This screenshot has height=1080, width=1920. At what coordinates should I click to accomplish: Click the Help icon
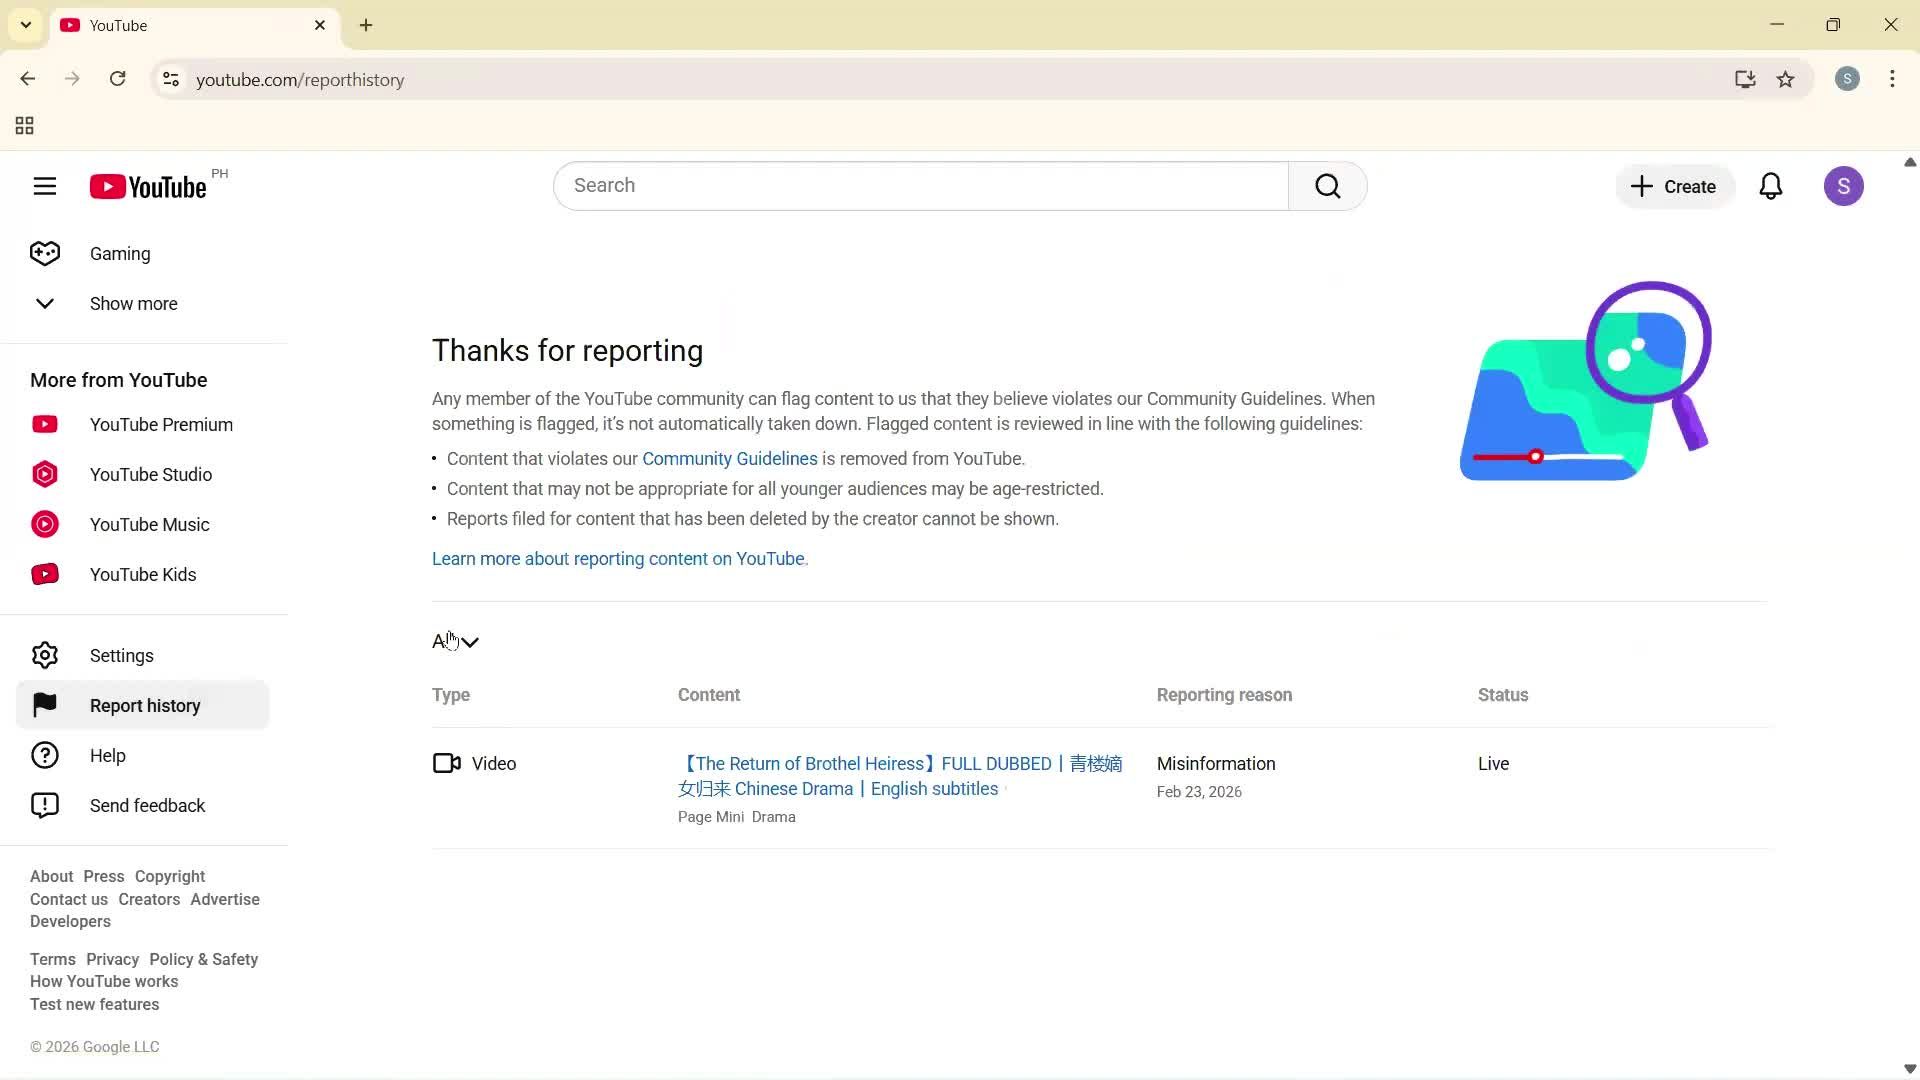point(45,755)
